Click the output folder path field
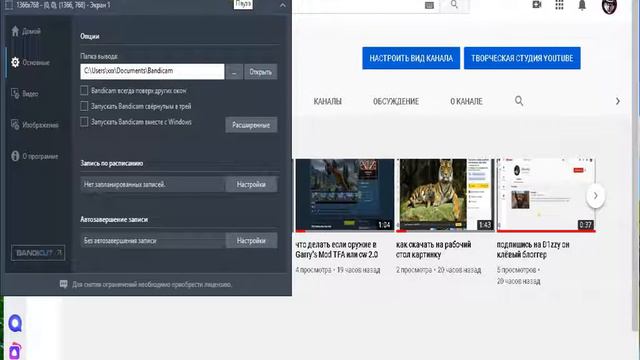Image resolution: width=640 pixels, height=360 pixels. pos(152,71)
